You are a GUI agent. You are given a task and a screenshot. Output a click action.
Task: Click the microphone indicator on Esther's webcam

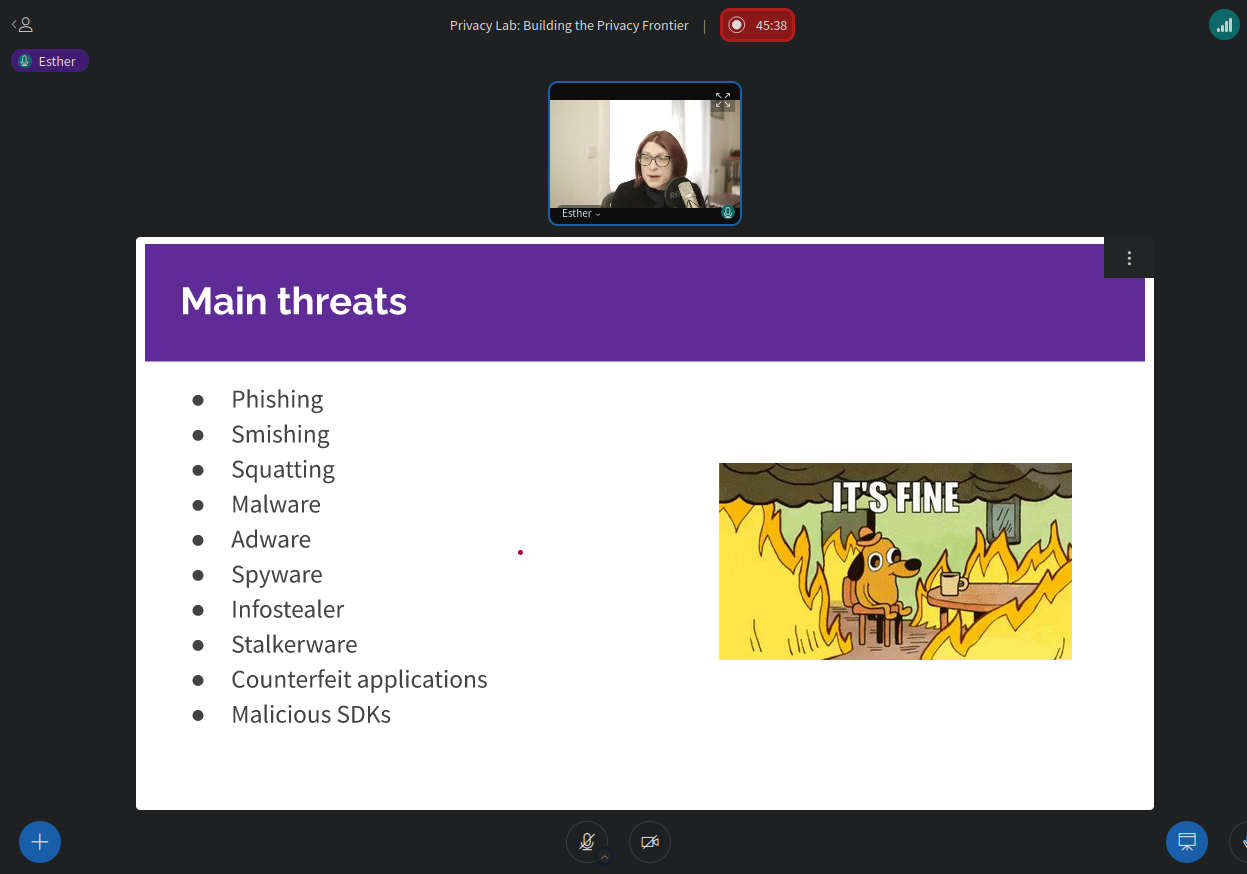coord(728,212)
